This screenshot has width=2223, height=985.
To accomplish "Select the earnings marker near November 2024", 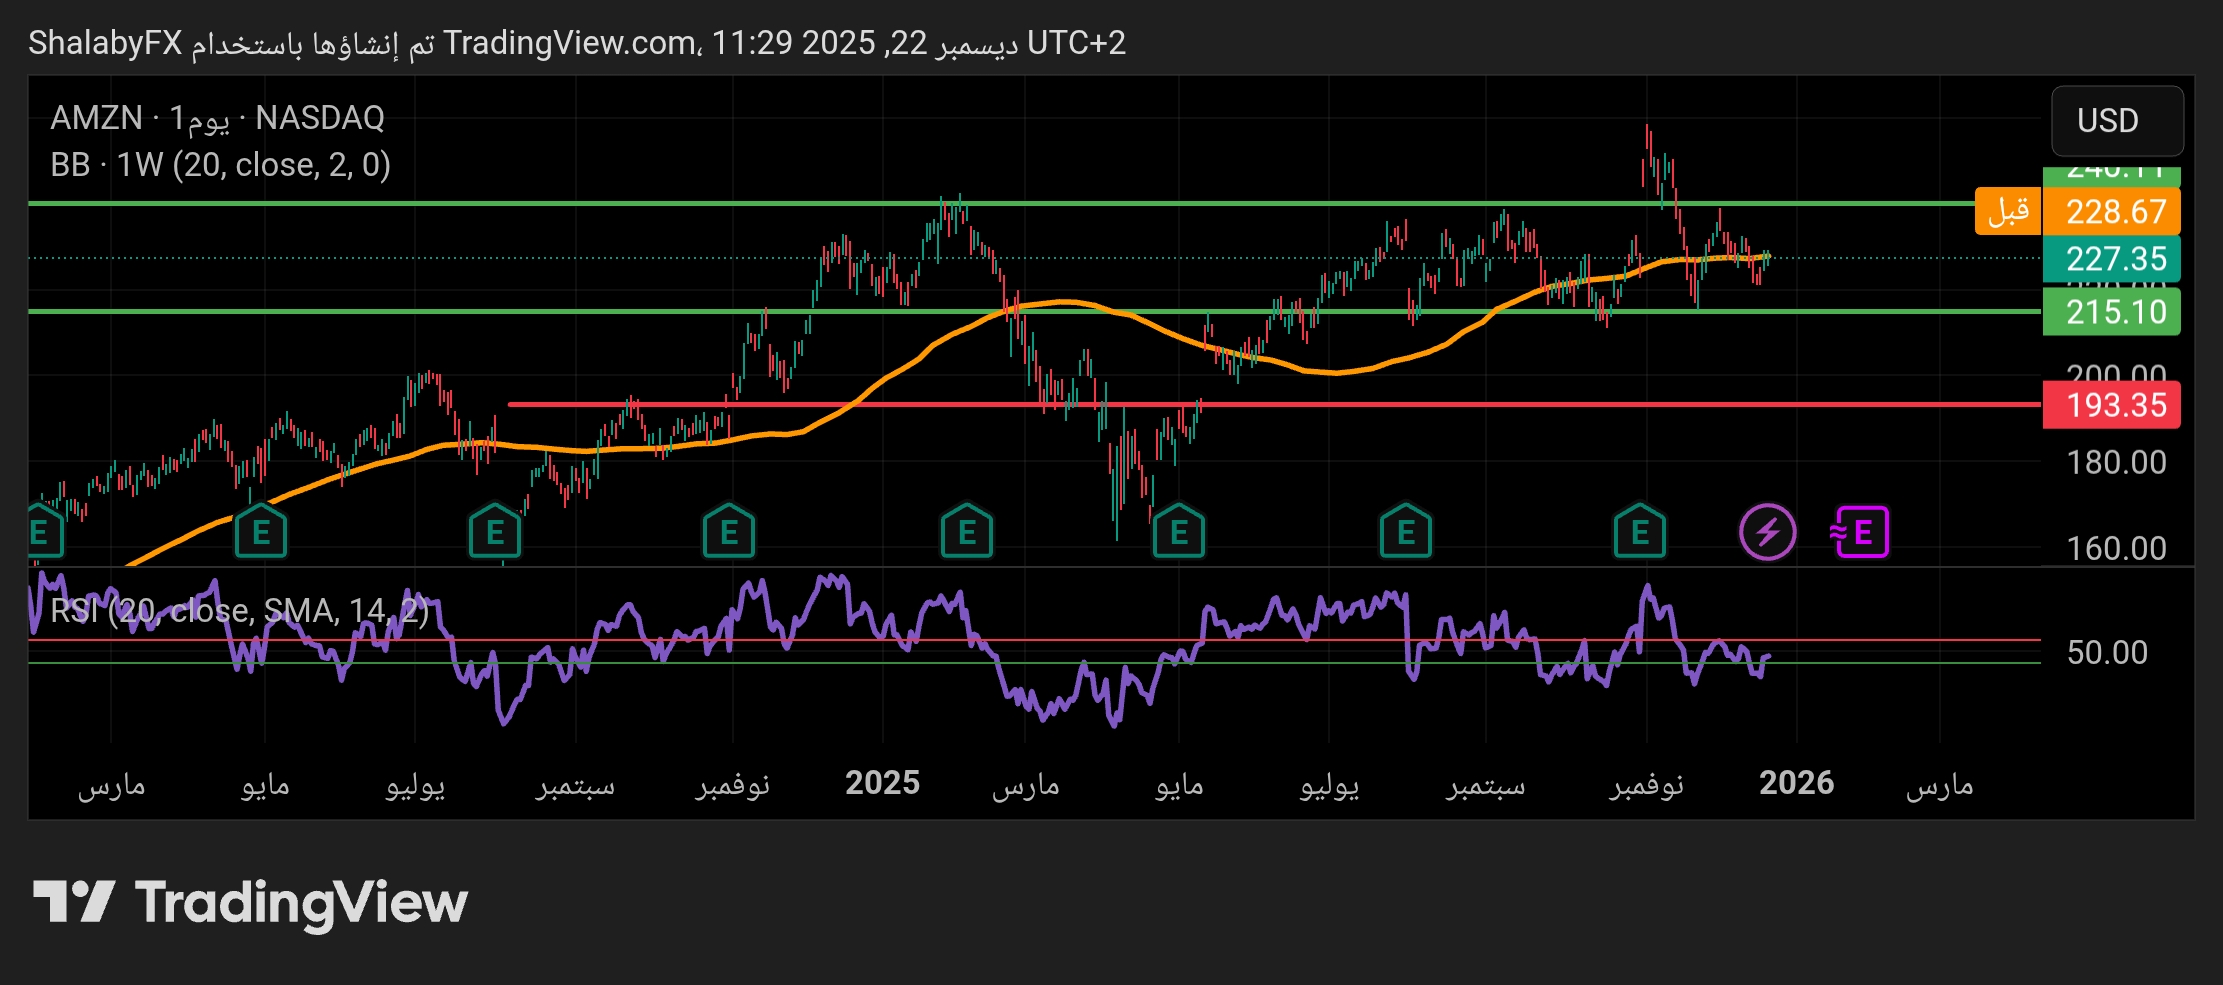I will pos(729,532).
